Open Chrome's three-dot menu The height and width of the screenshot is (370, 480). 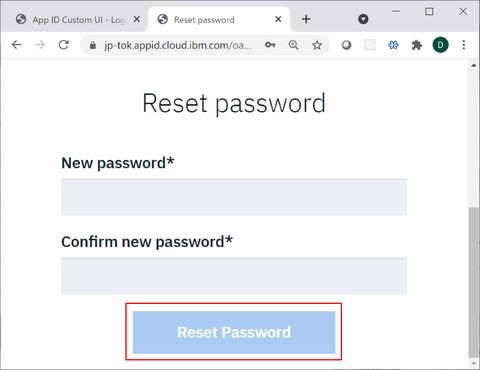point(464,45)
